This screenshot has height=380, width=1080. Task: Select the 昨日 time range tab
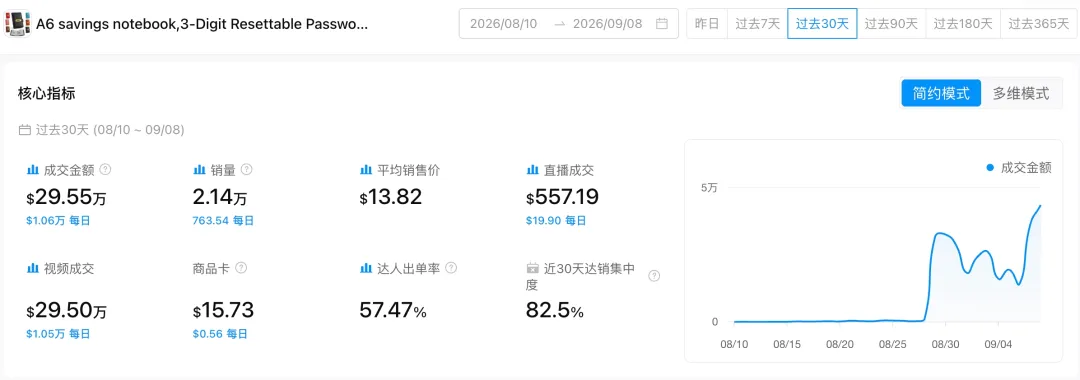[707, 24]
